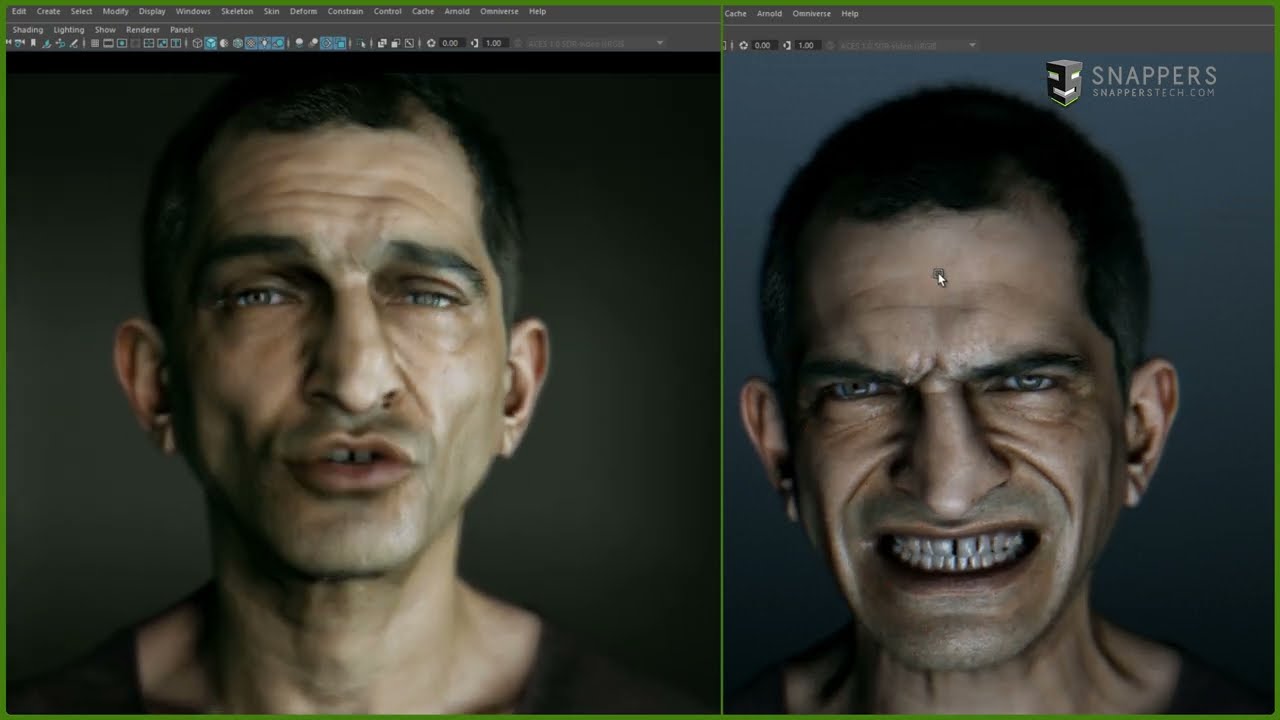Click the depth of field icon
1280x720 pixels.
(x=340, y=43)
